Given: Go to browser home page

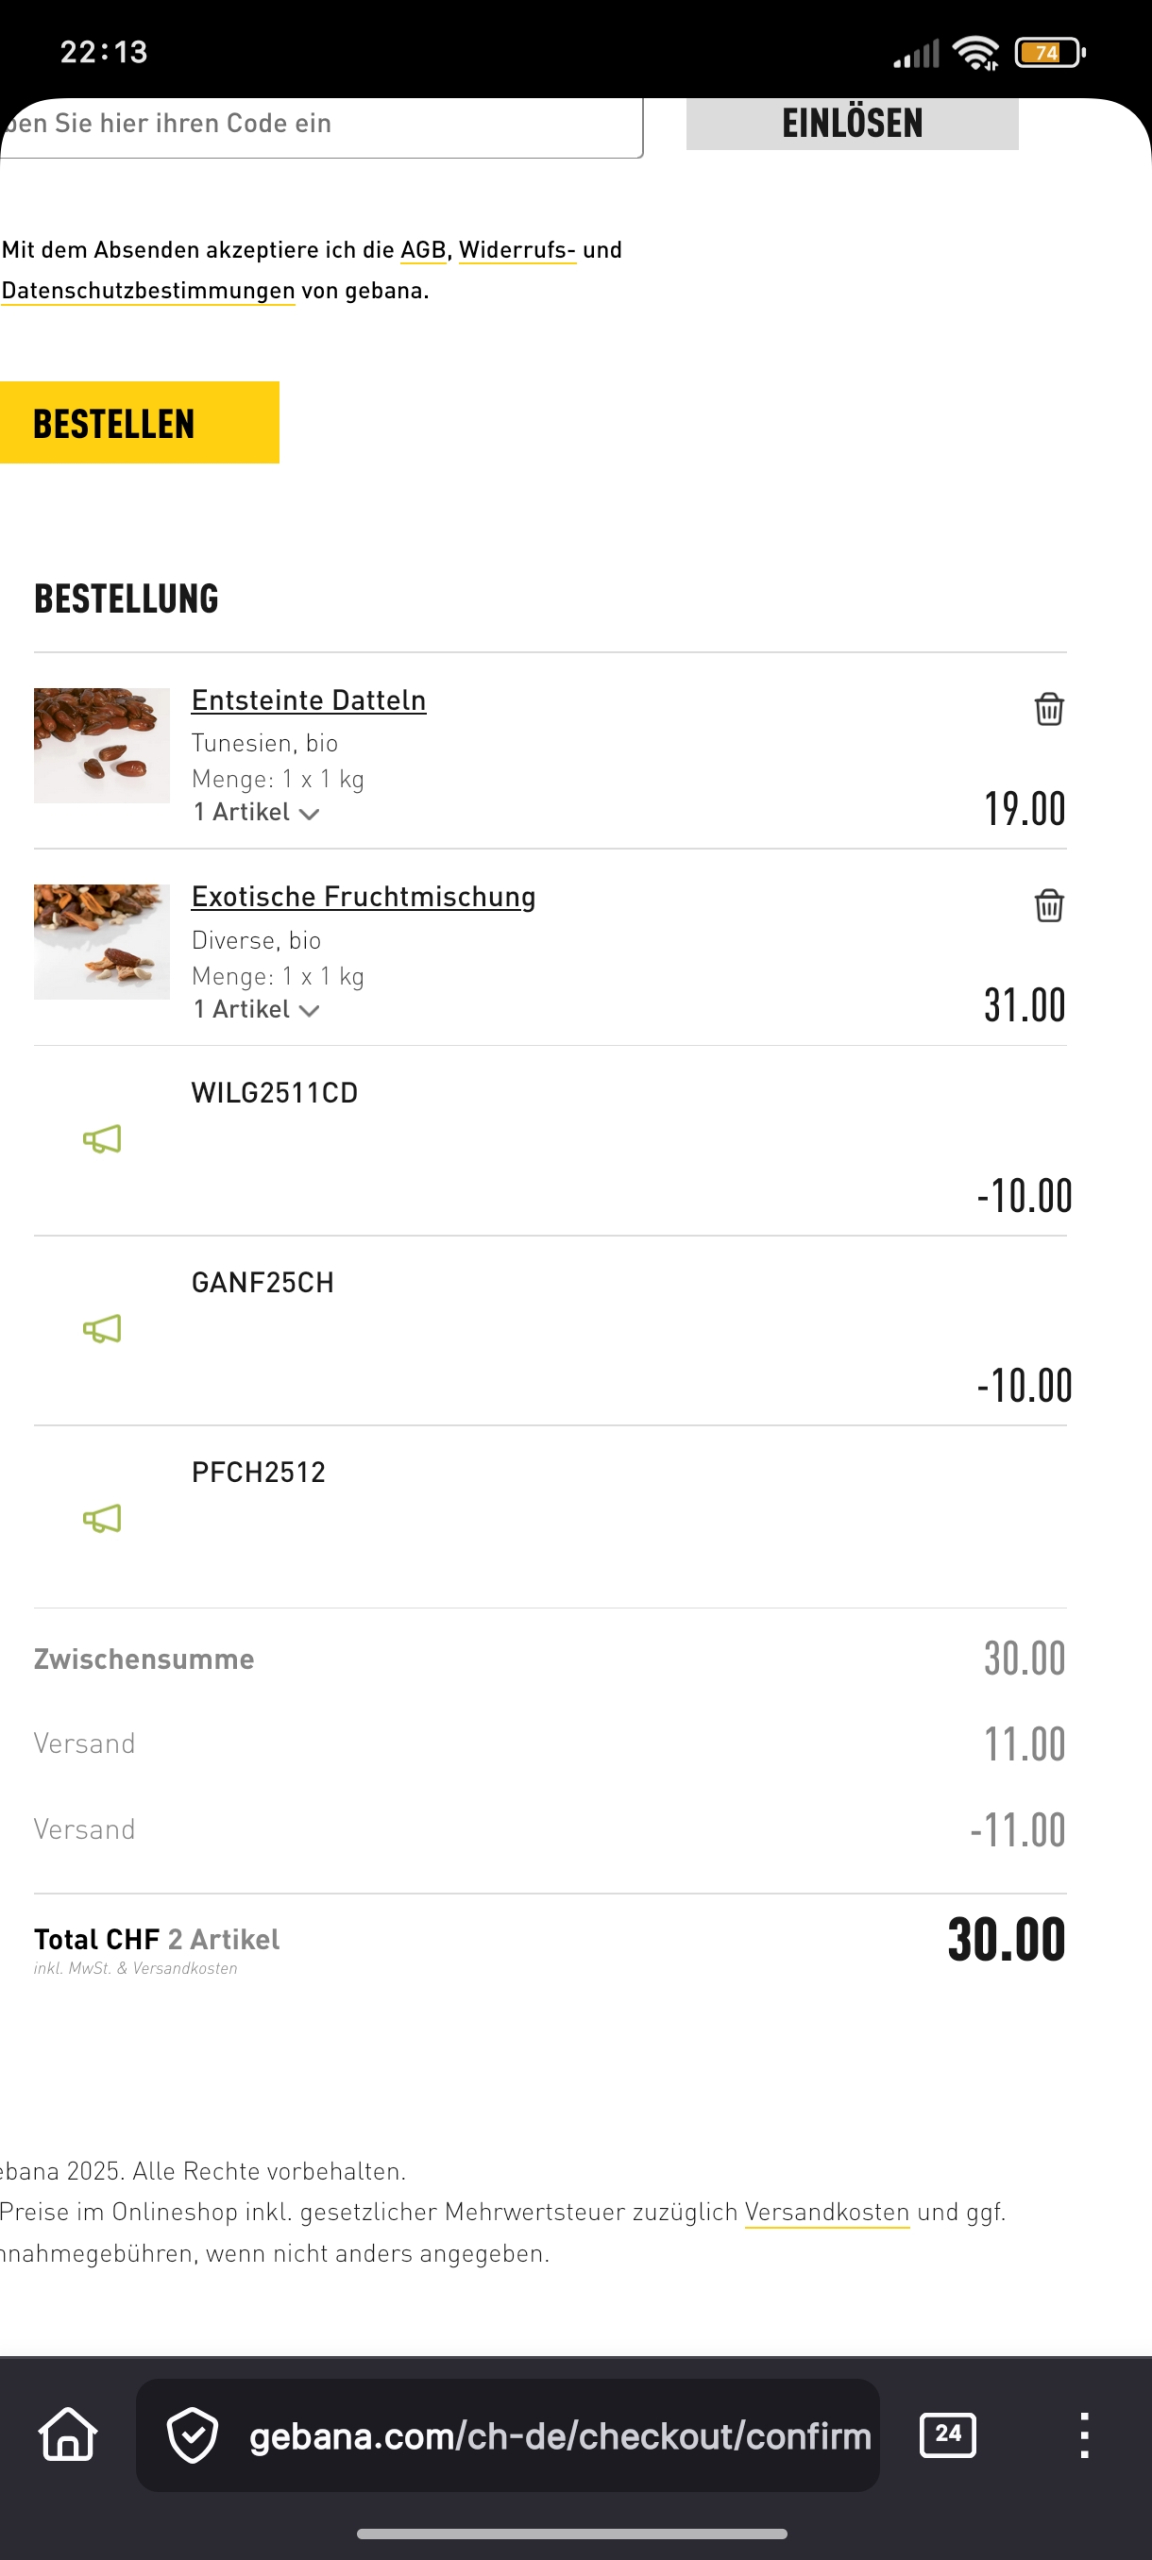Looking at the screenshot, I should [68, 2435].
